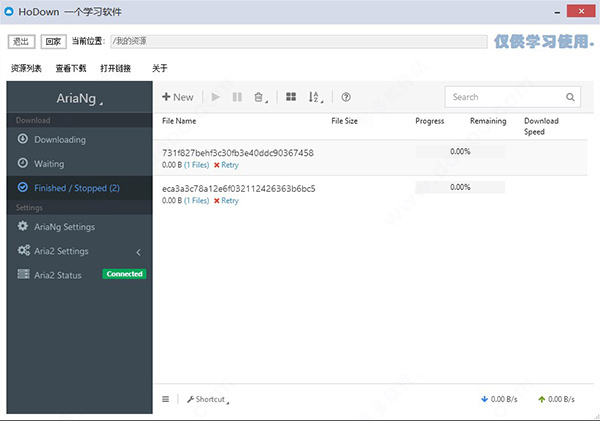Pause selected tasks with pause icon
The width and height of the screenshot is (600, 421).
point(237,97)
